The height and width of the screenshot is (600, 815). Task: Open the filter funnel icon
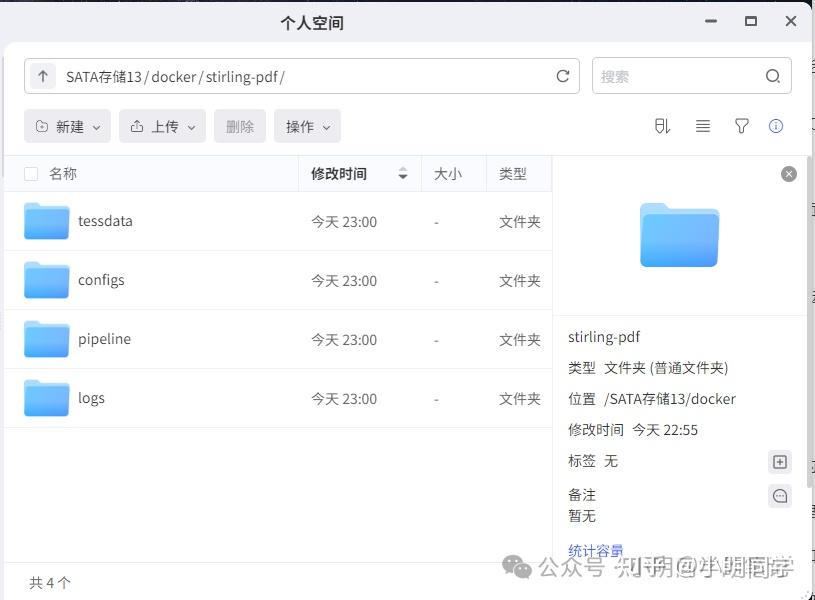point(741,126)
